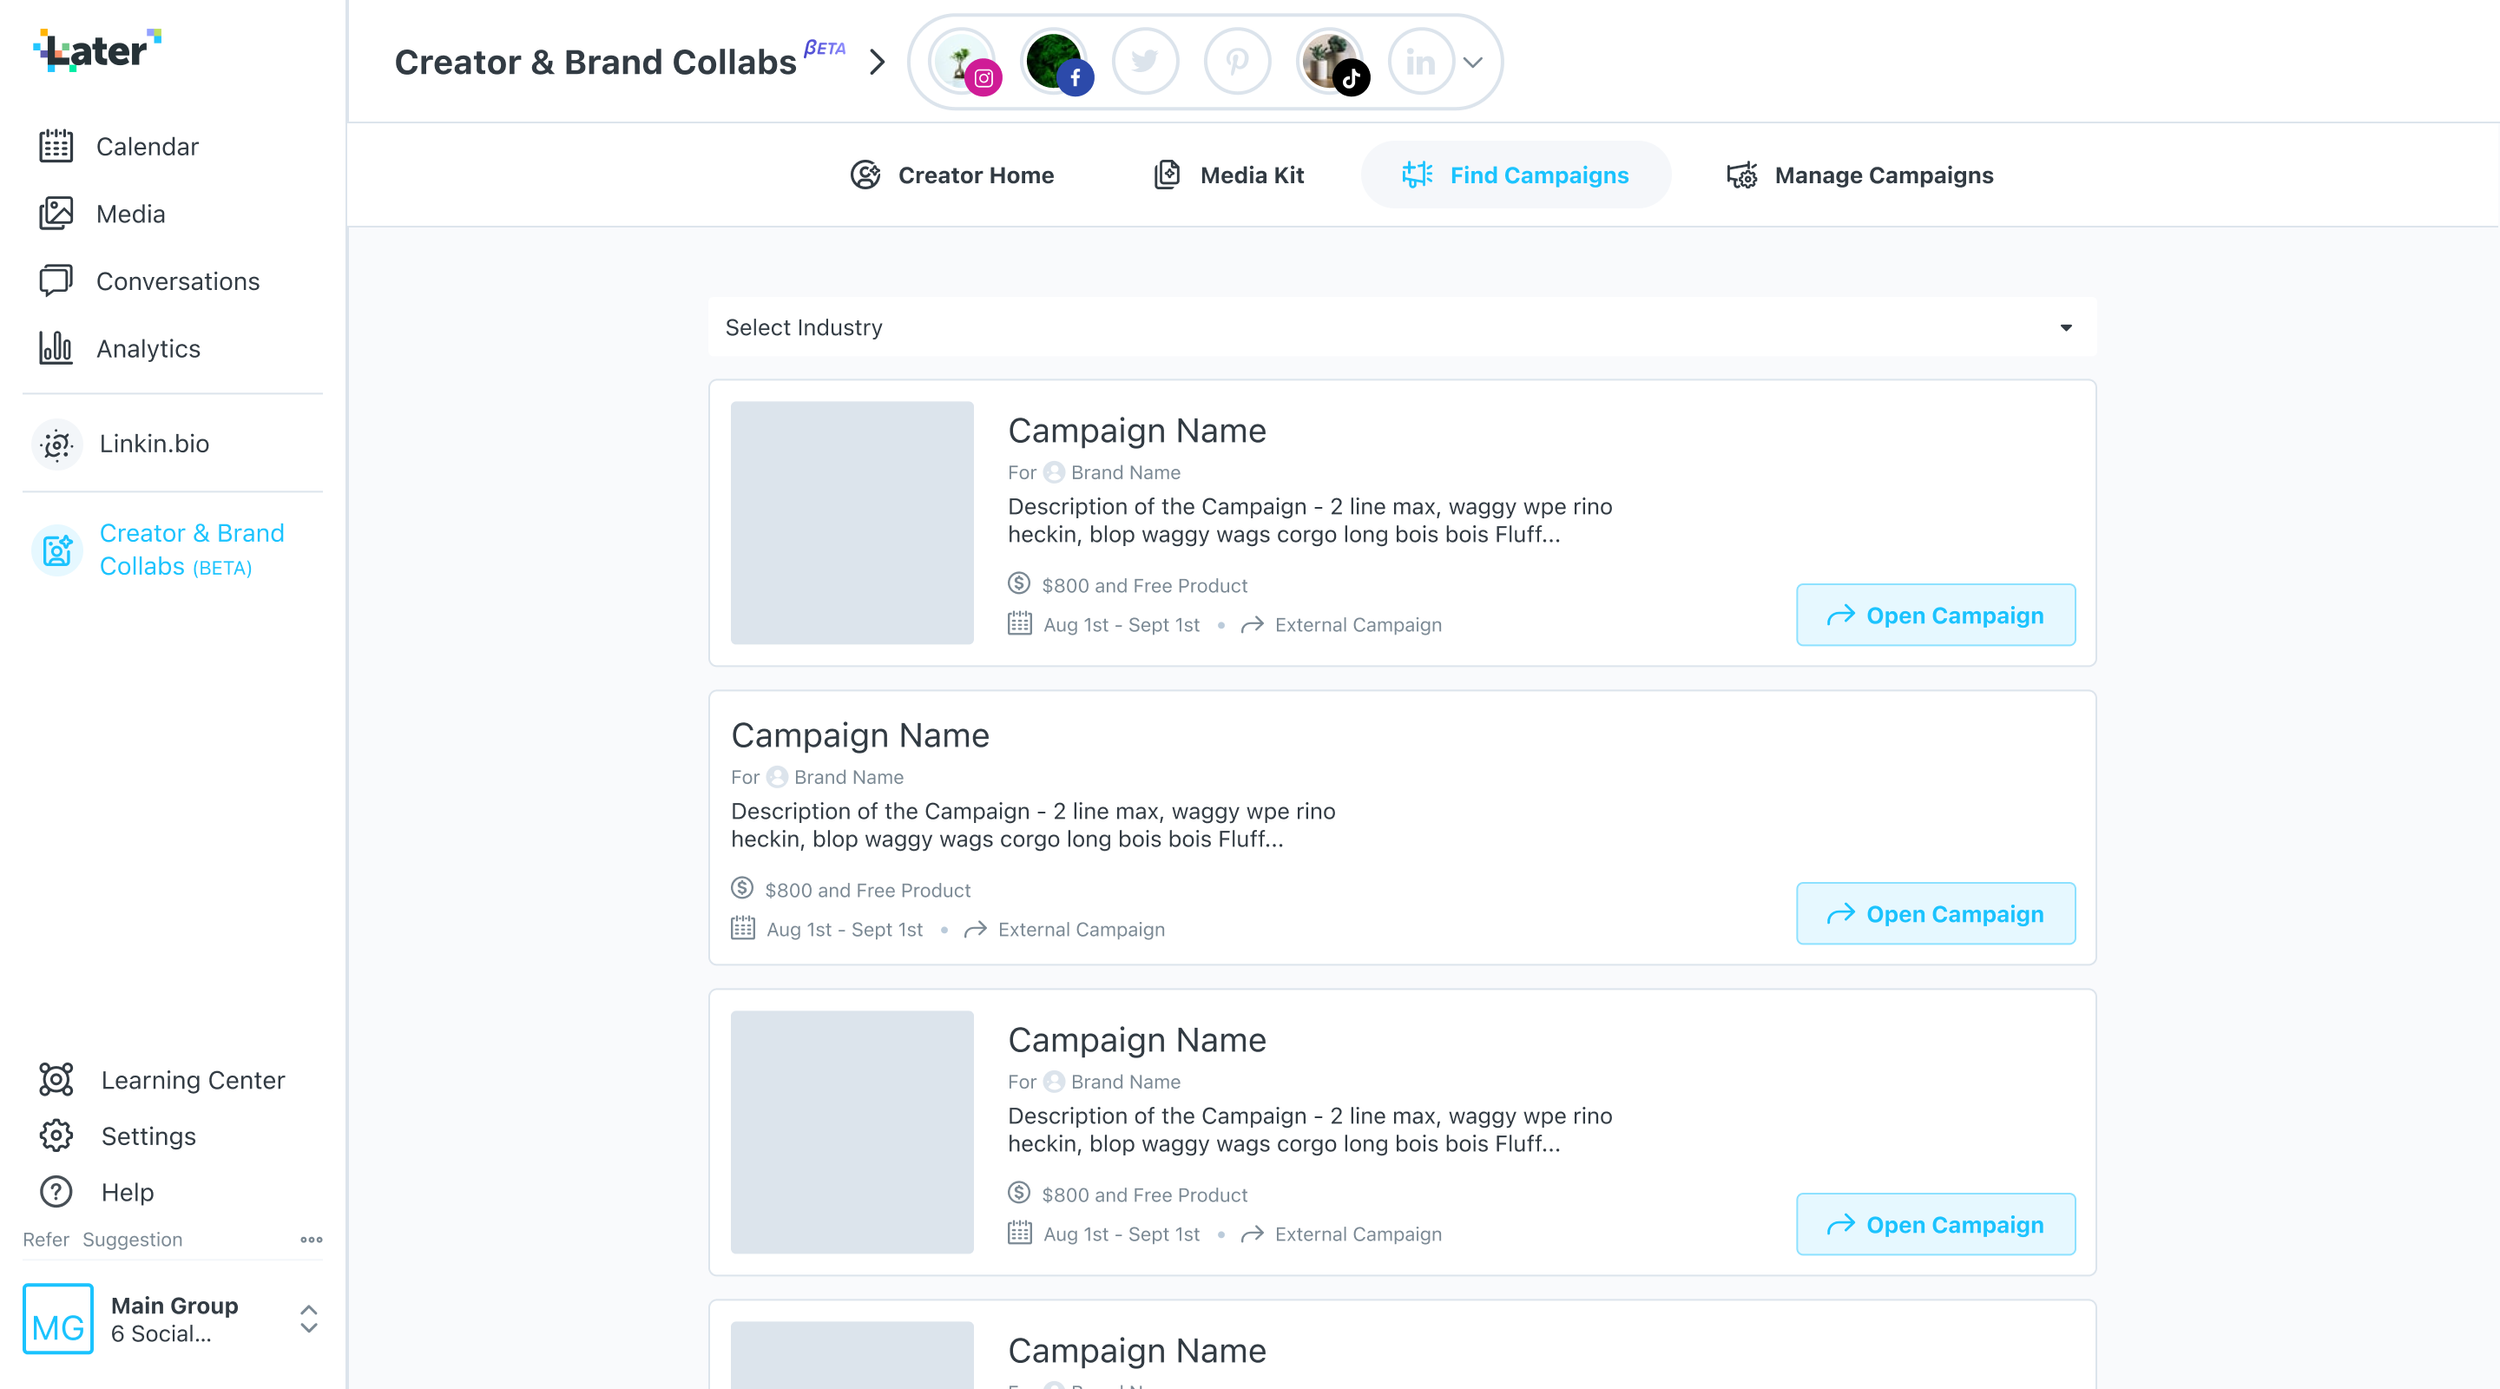Click the greyed-out LinkedIn profile icon
Viewport: 2500px width, 1389px height.
pyautogui.click(x=1420, y=62)
